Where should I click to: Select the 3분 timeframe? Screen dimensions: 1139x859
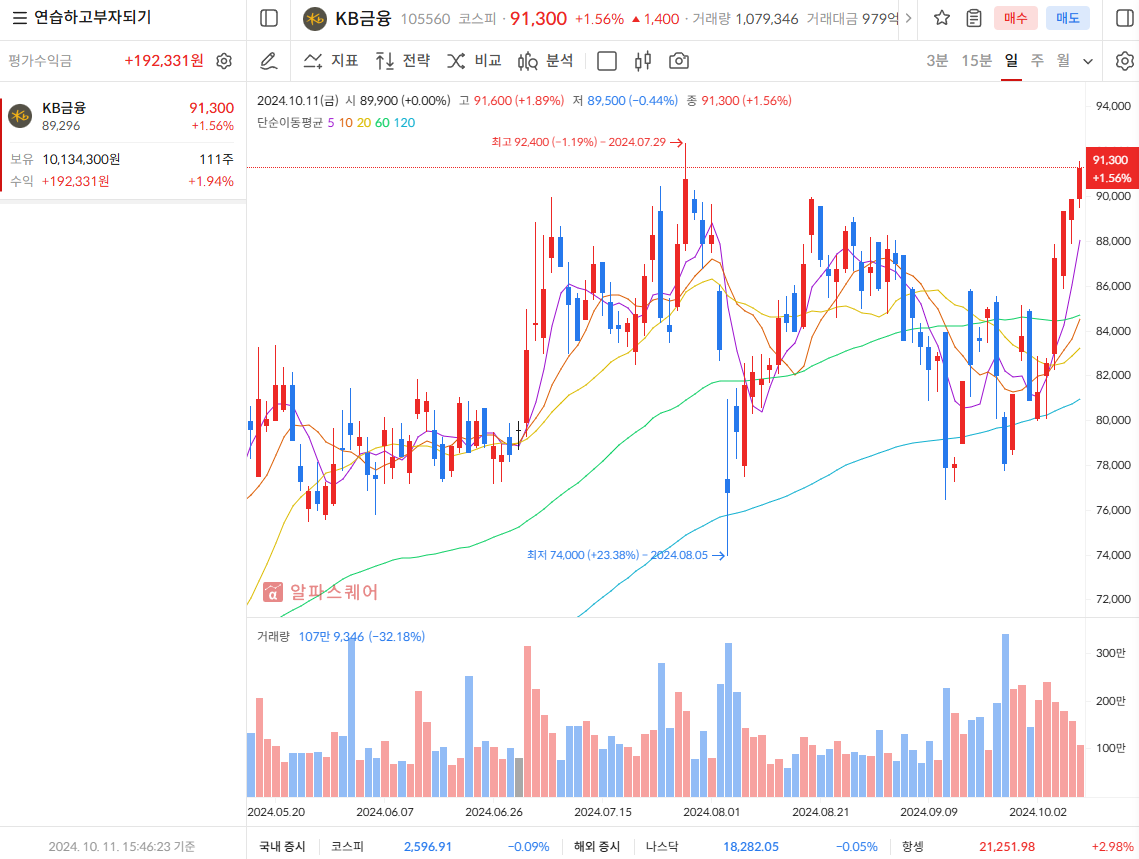(x=937, y=61)
